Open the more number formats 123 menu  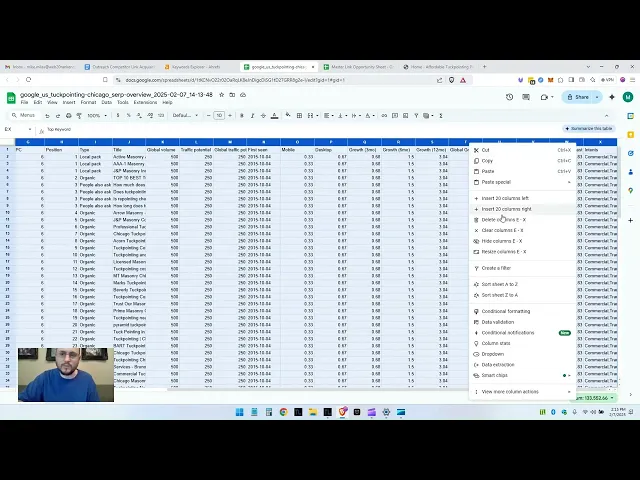[x=161, y=116]
